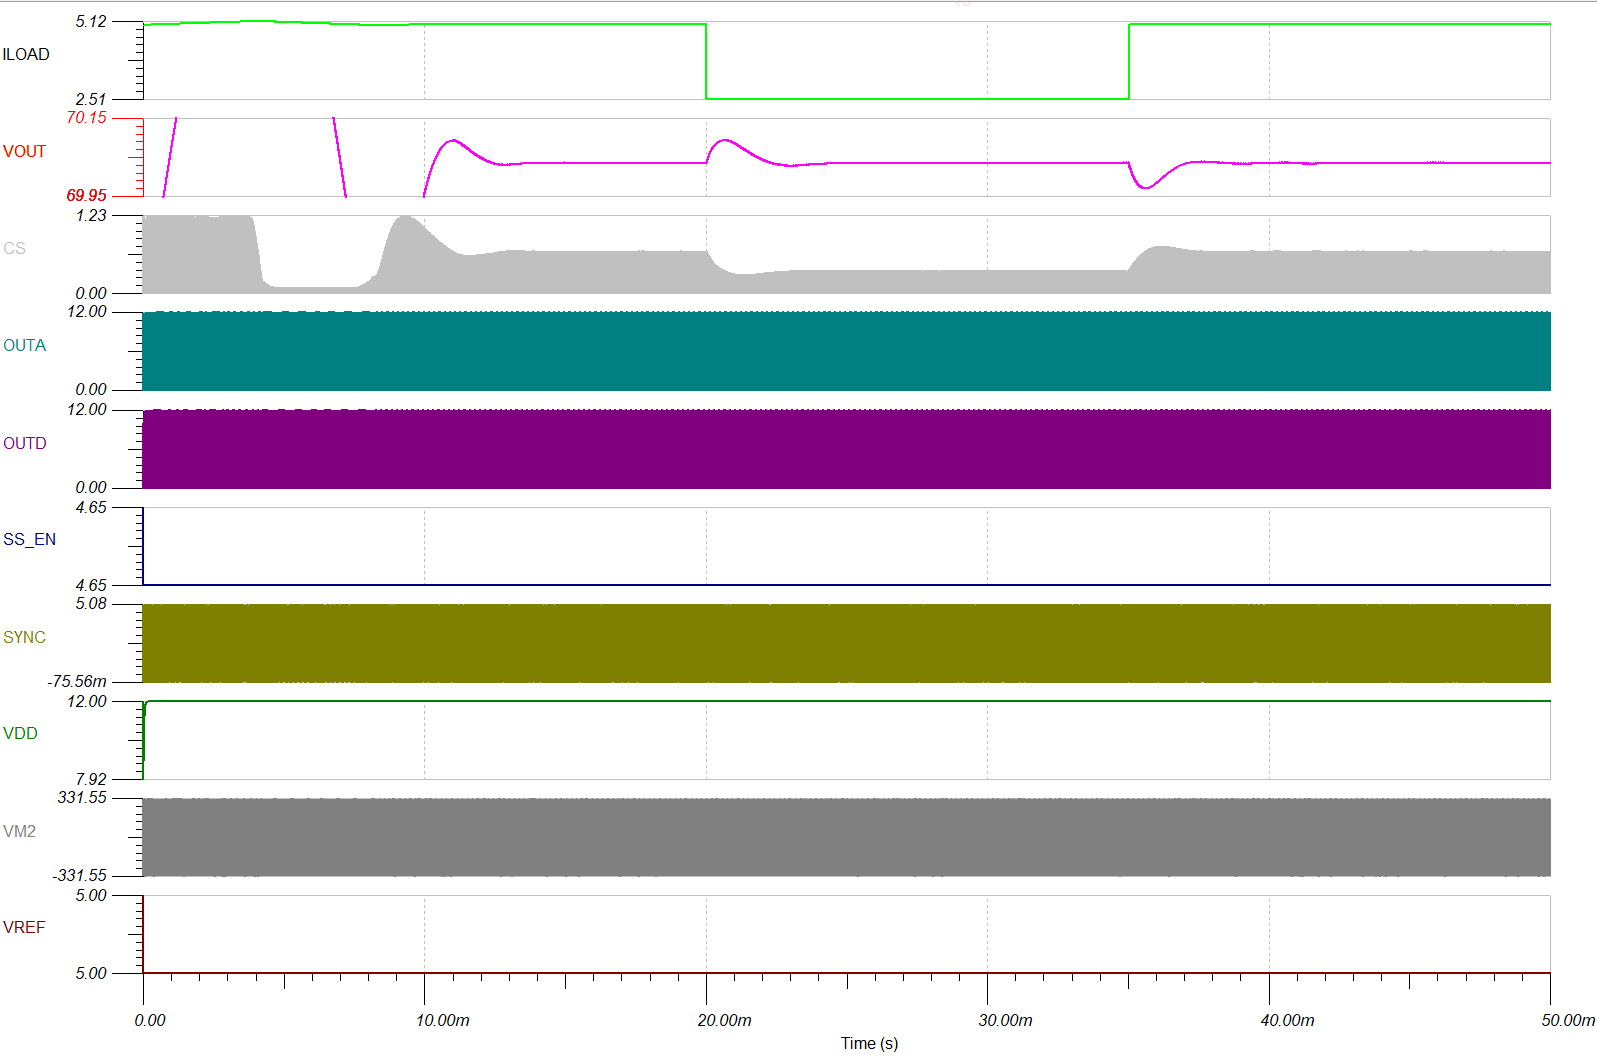Click SYNC lower axis value -75.56m
The height and width of the screenshot is (1058, 1597).
[x=77, y=681]
